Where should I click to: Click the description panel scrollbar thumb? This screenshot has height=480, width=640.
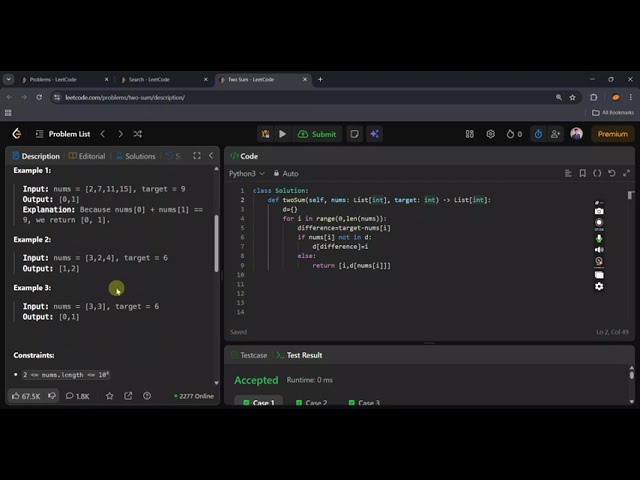(216, 243)
